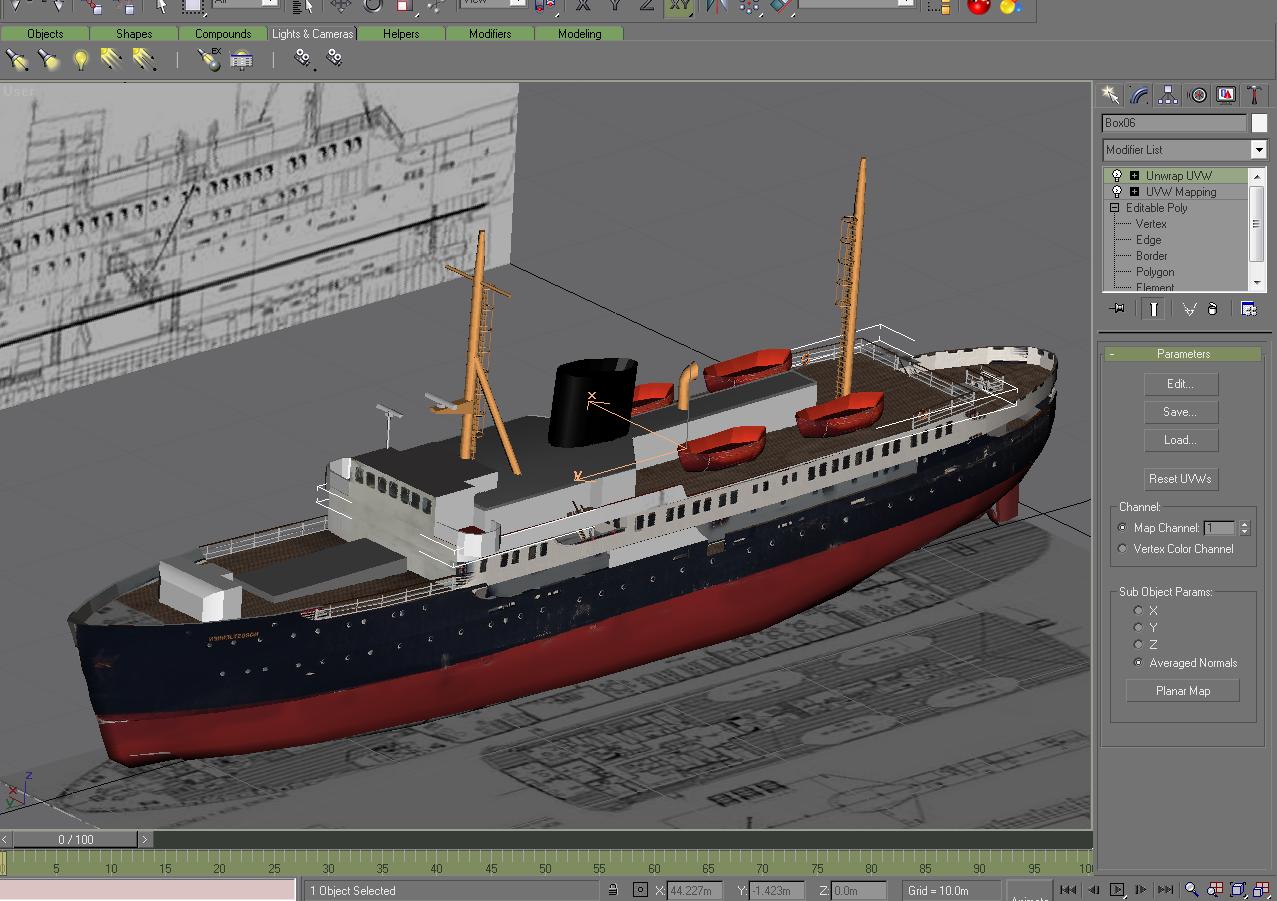Select the Target Spotlight tool icon
The height and width of the screenshot is (901, 1277).
[x=17, y=60]
